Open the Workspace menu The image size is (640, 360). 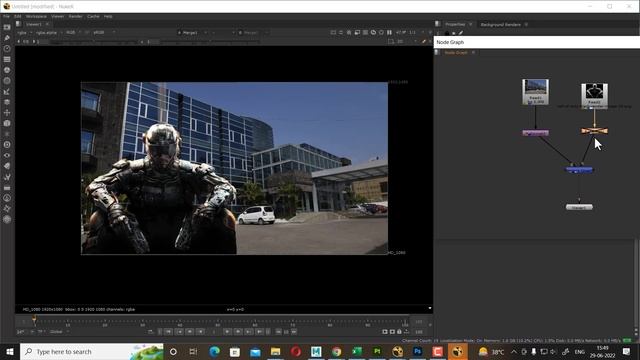(x=36, y=16)
